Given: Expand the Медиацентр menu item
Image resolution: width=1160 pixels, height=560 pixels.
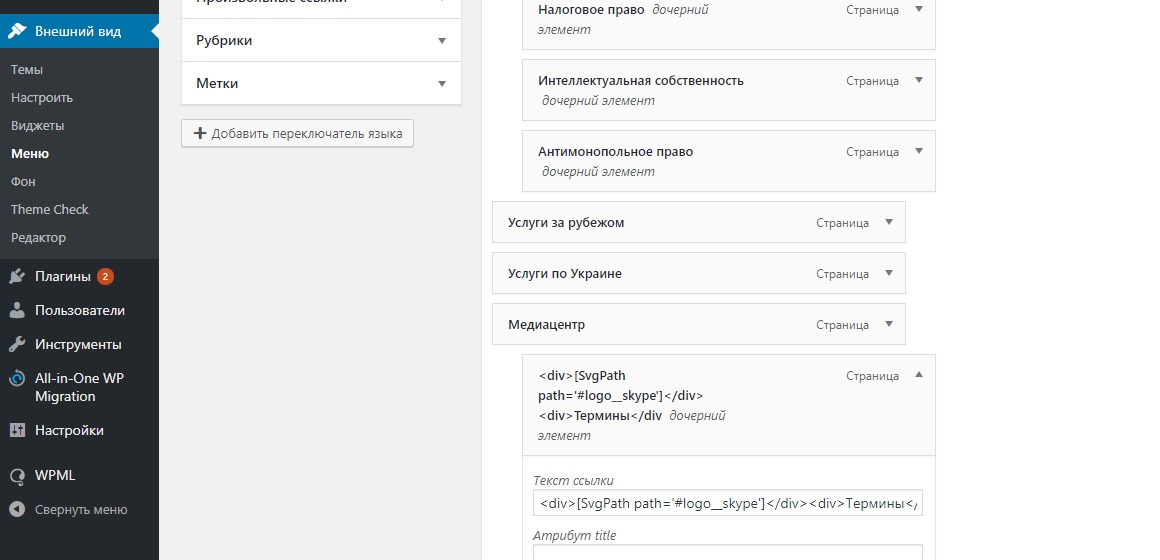Looking at the screenshot, I should coord(889,325).
